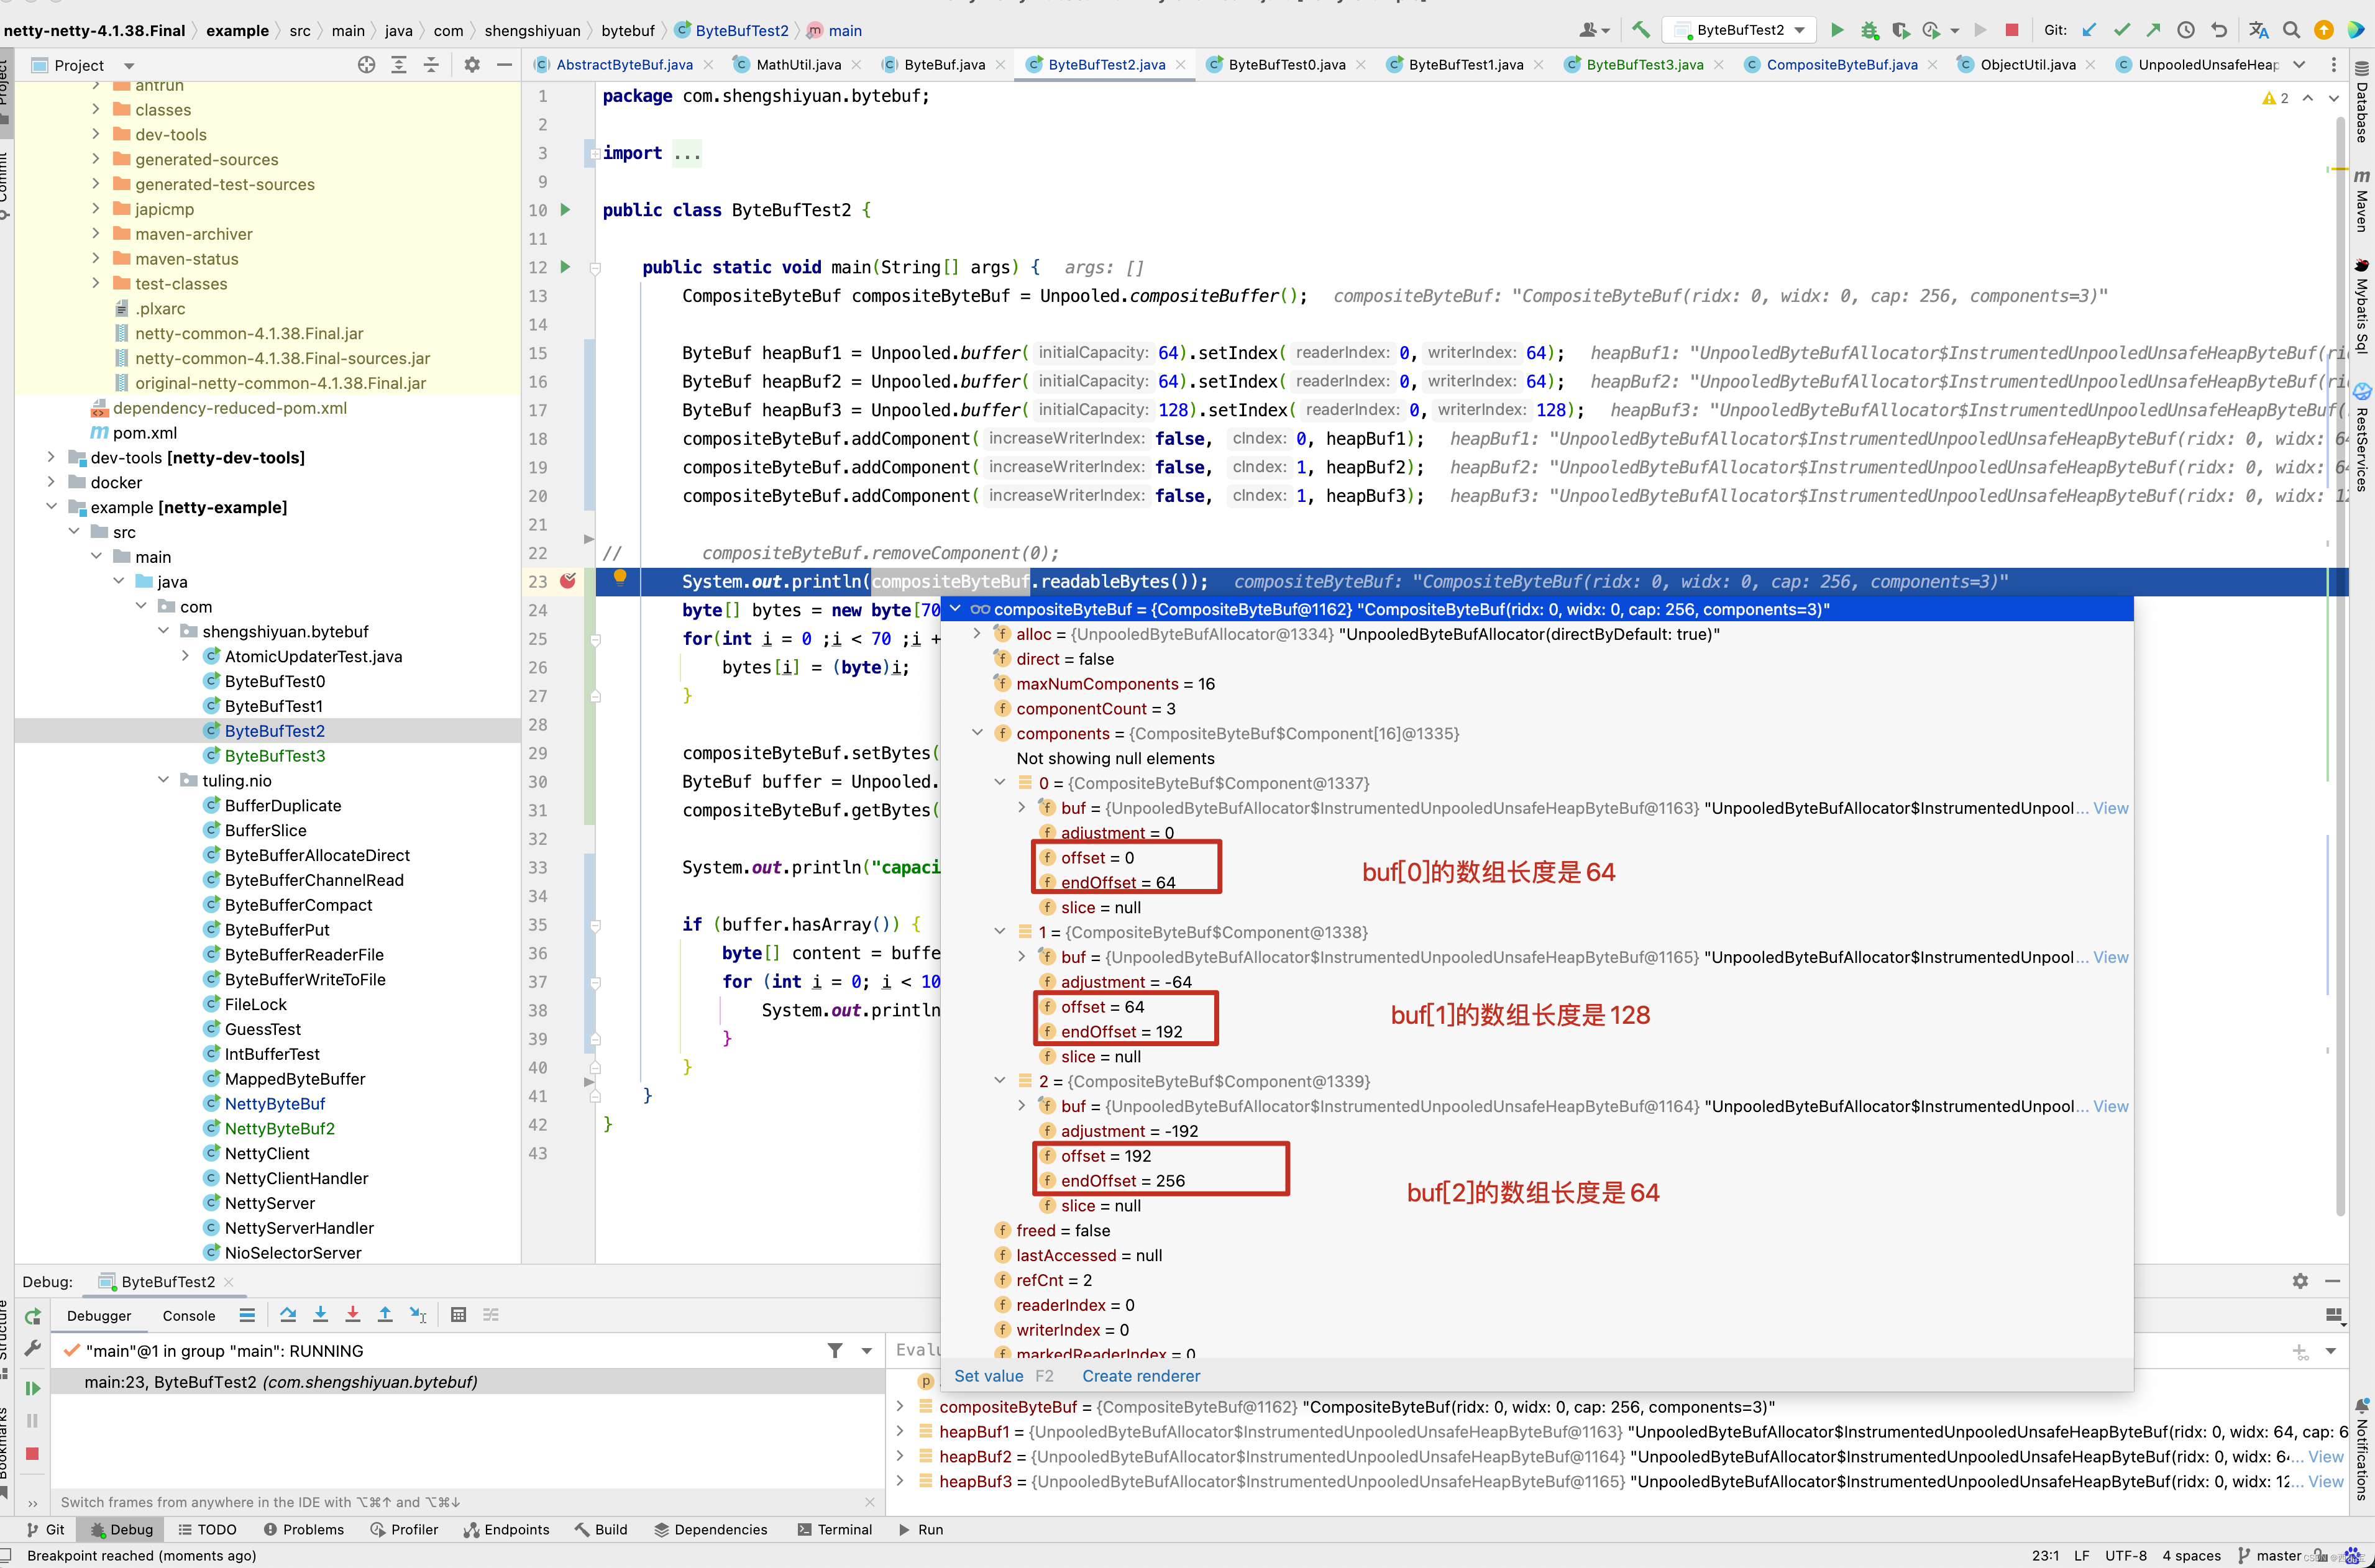Open debugger settings with the wrench icon

click(32, 1349)
